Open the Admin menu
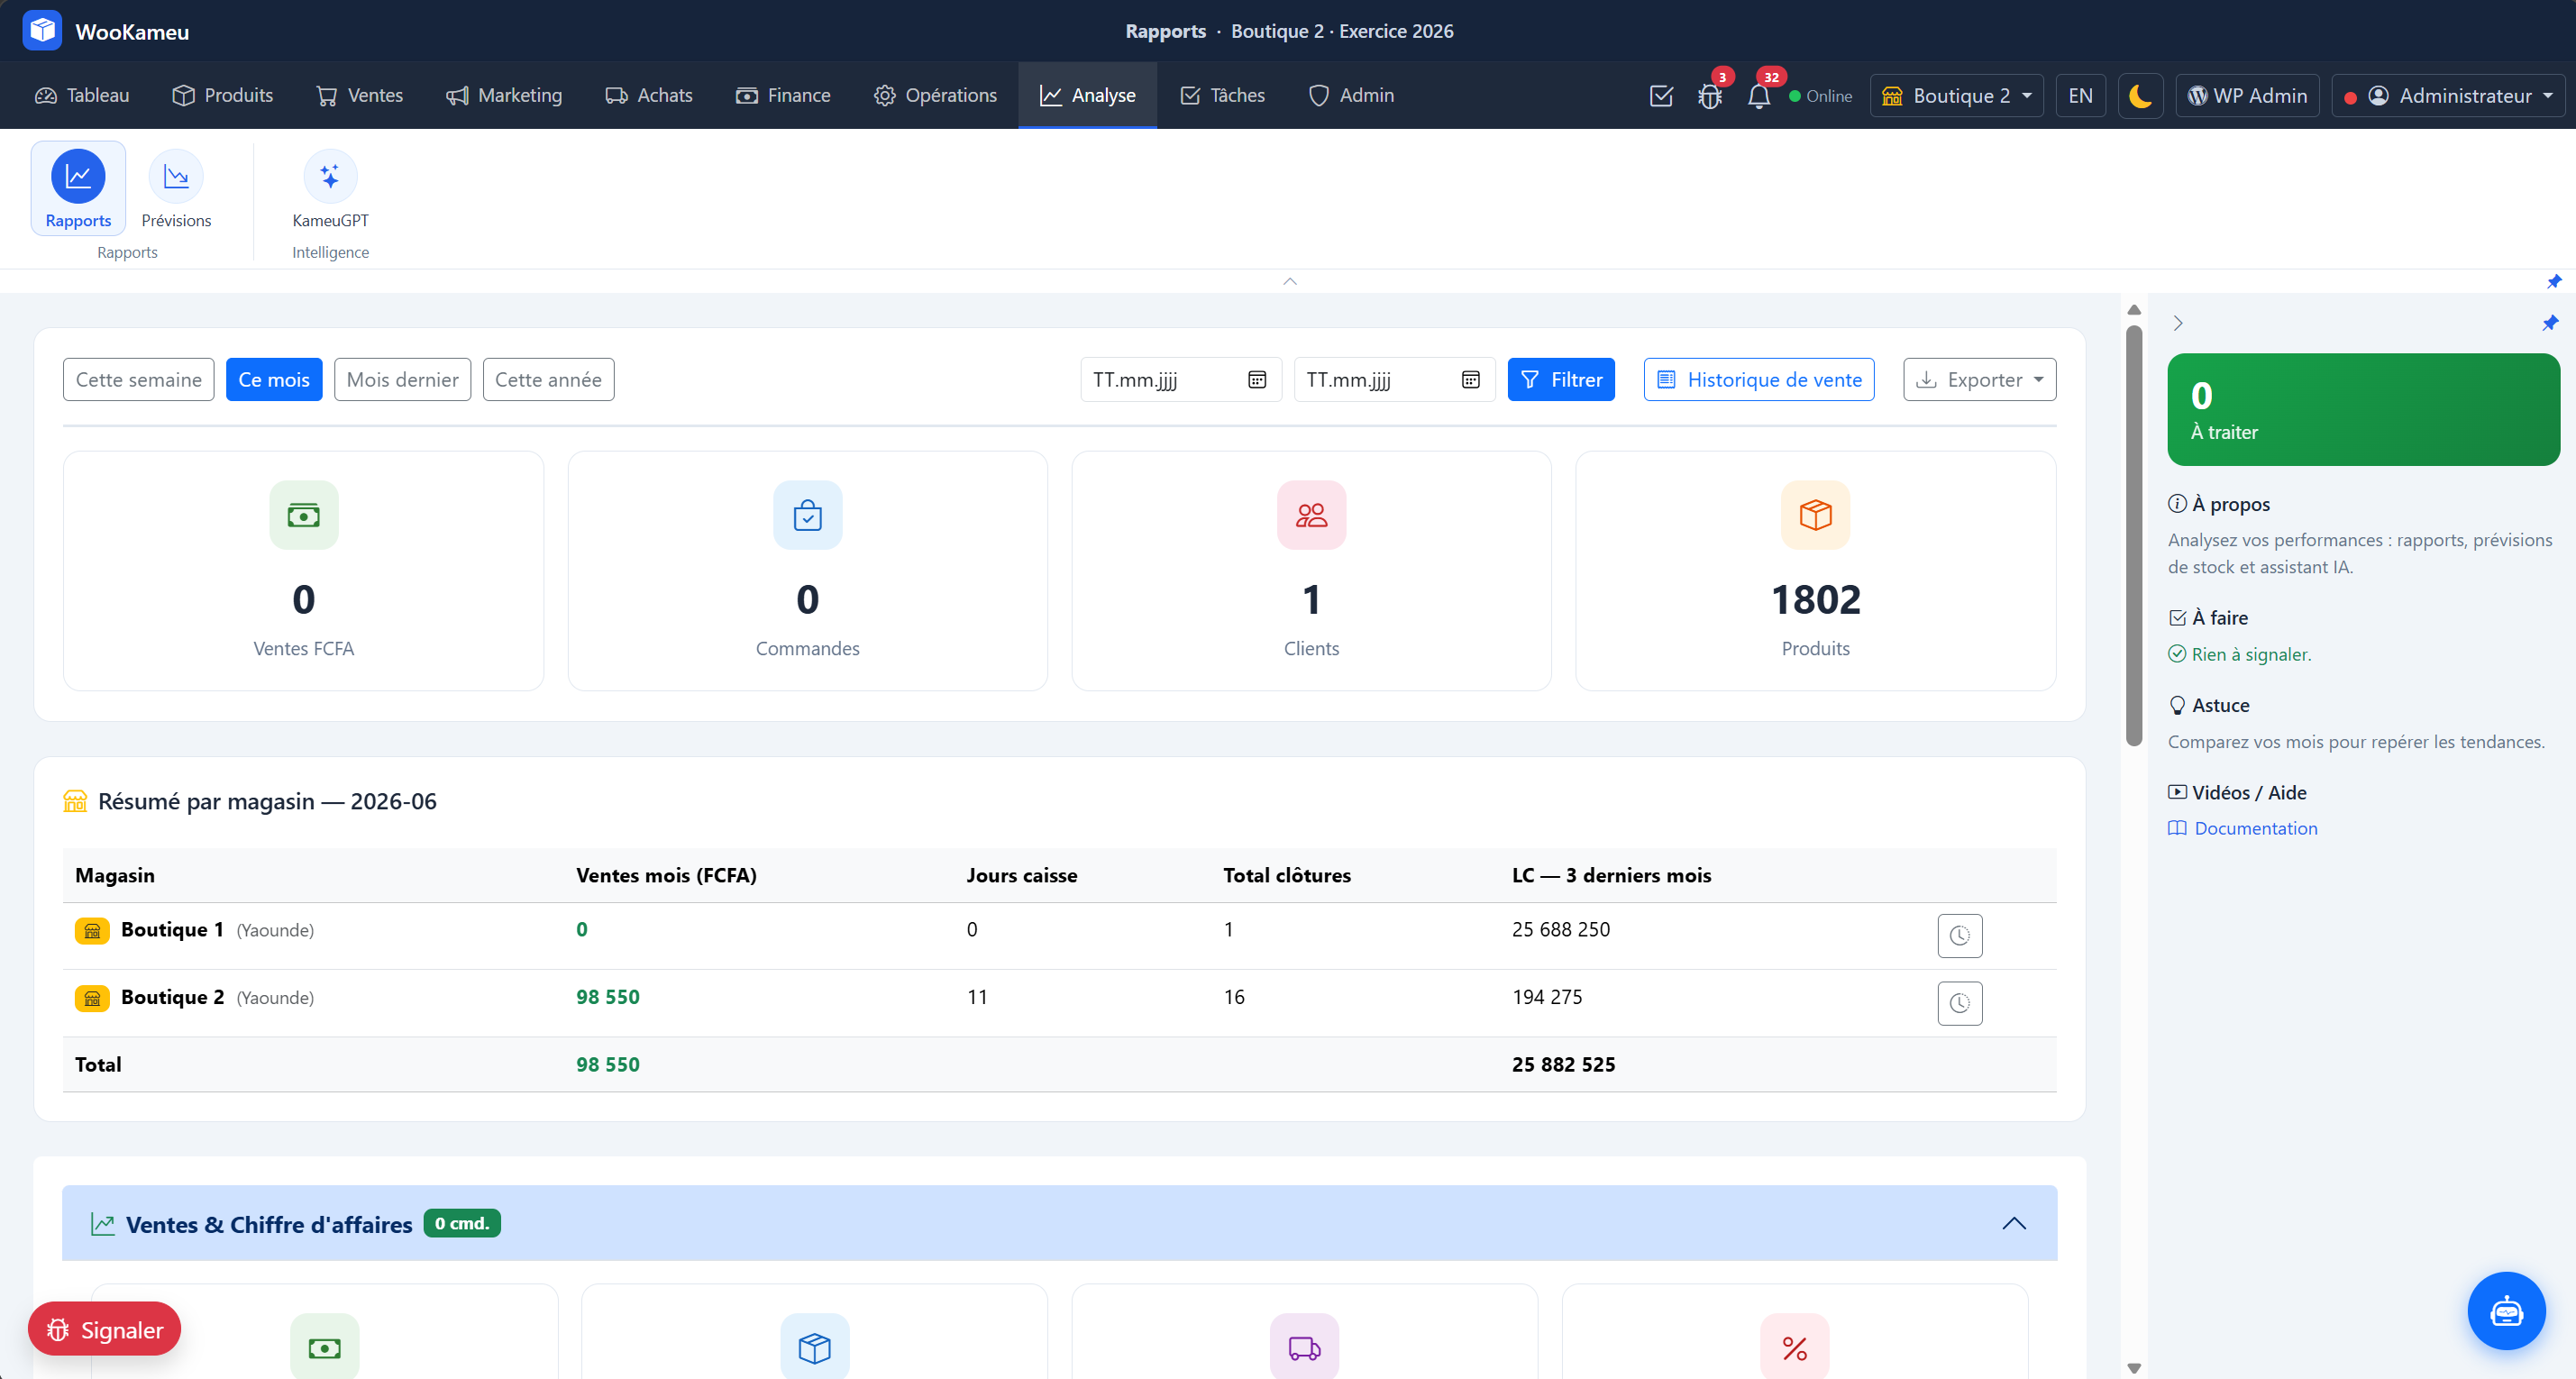This screenshot has width=2576, height=1379. tap(1351, 96)
